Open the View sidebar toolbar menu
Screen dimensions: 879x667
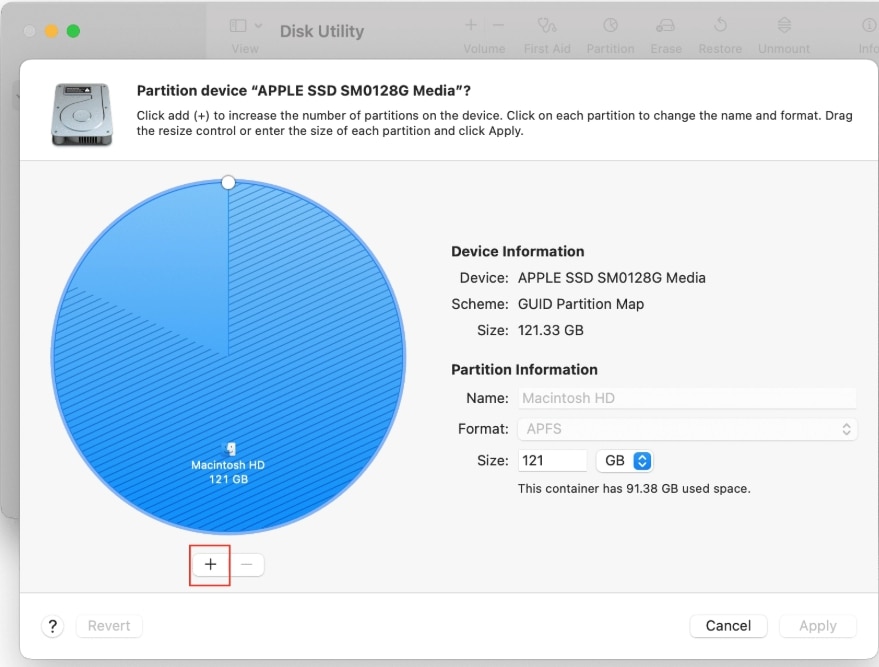coord(246,26)
